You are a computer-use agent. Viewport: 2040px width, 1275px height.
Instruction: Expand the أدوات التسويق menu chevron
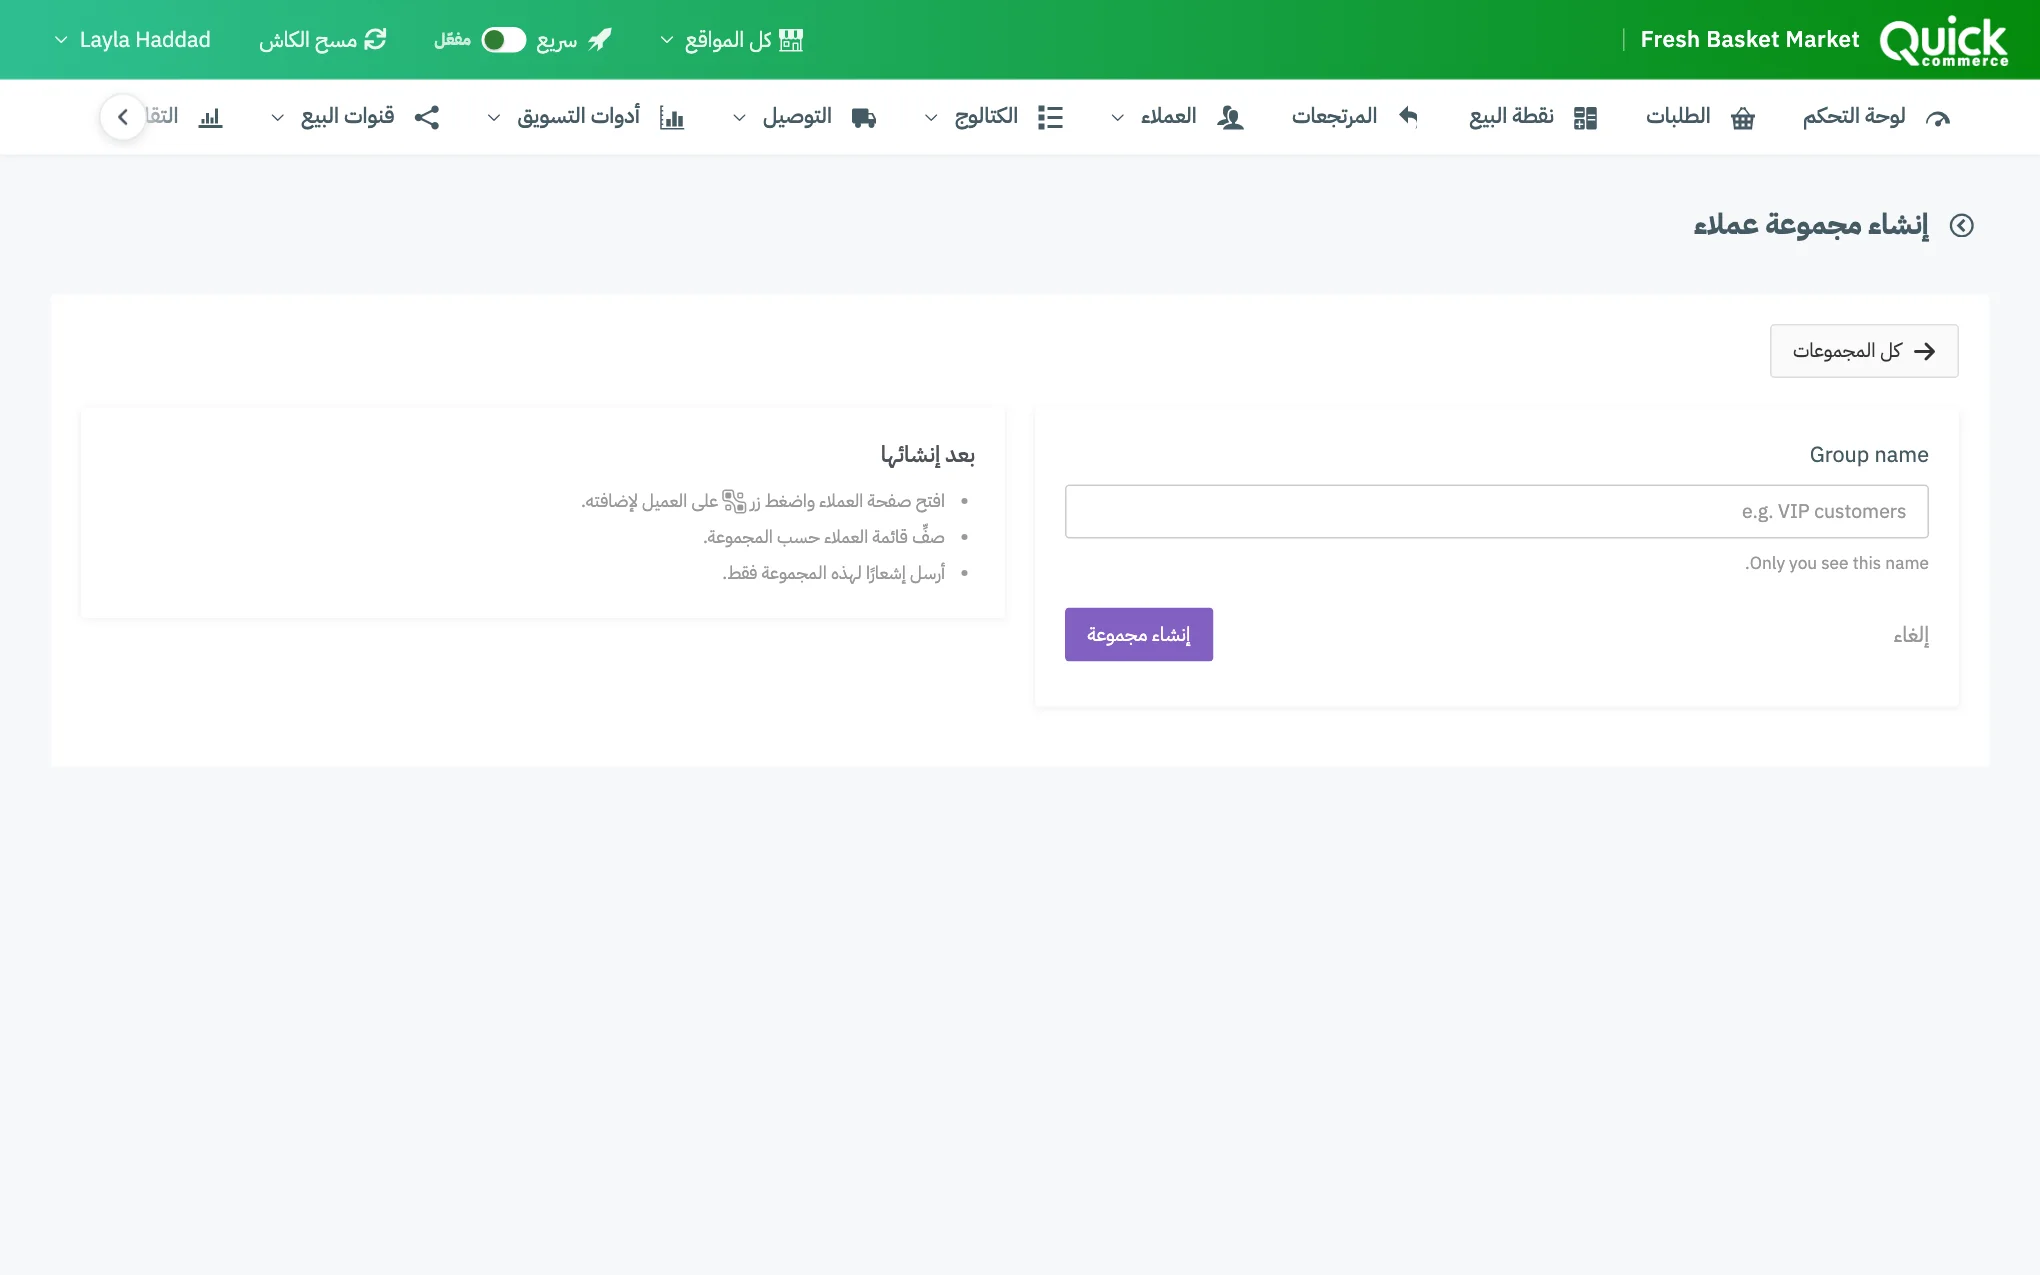click(494, 118)
